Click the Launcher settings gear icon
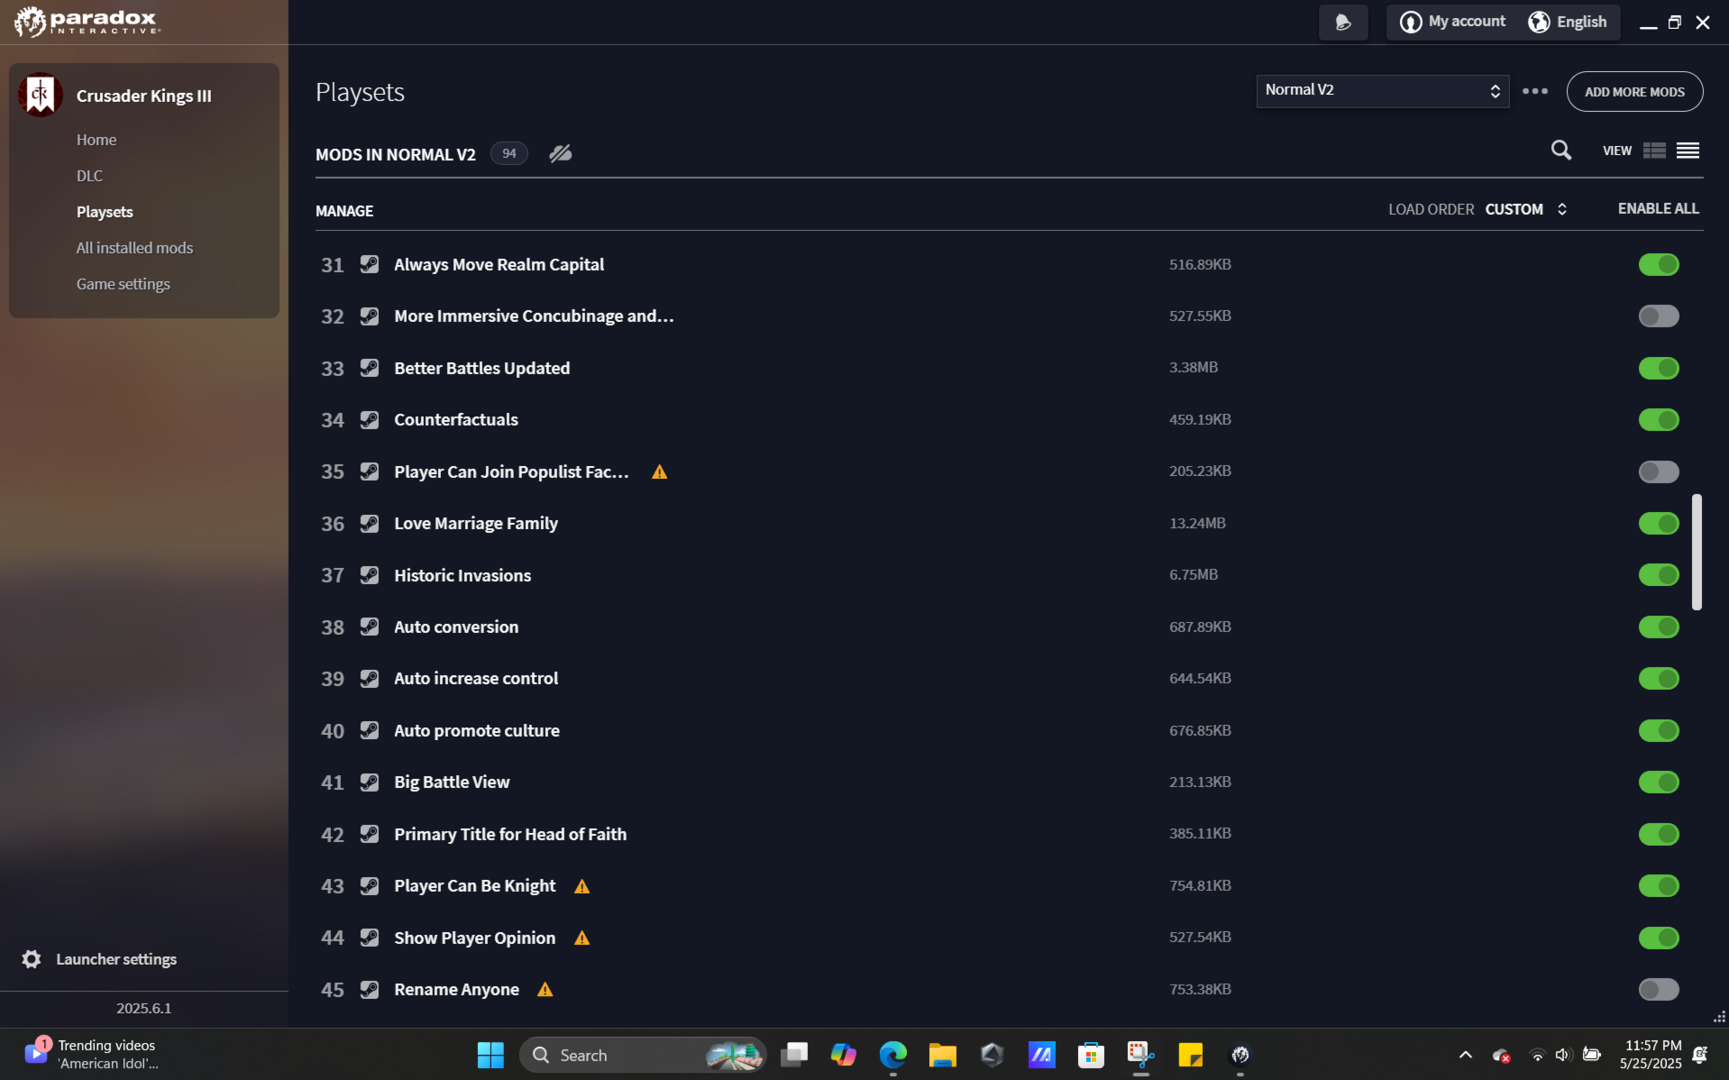The width and height of the screenshot is (1729, 1080). coord(32,959)
